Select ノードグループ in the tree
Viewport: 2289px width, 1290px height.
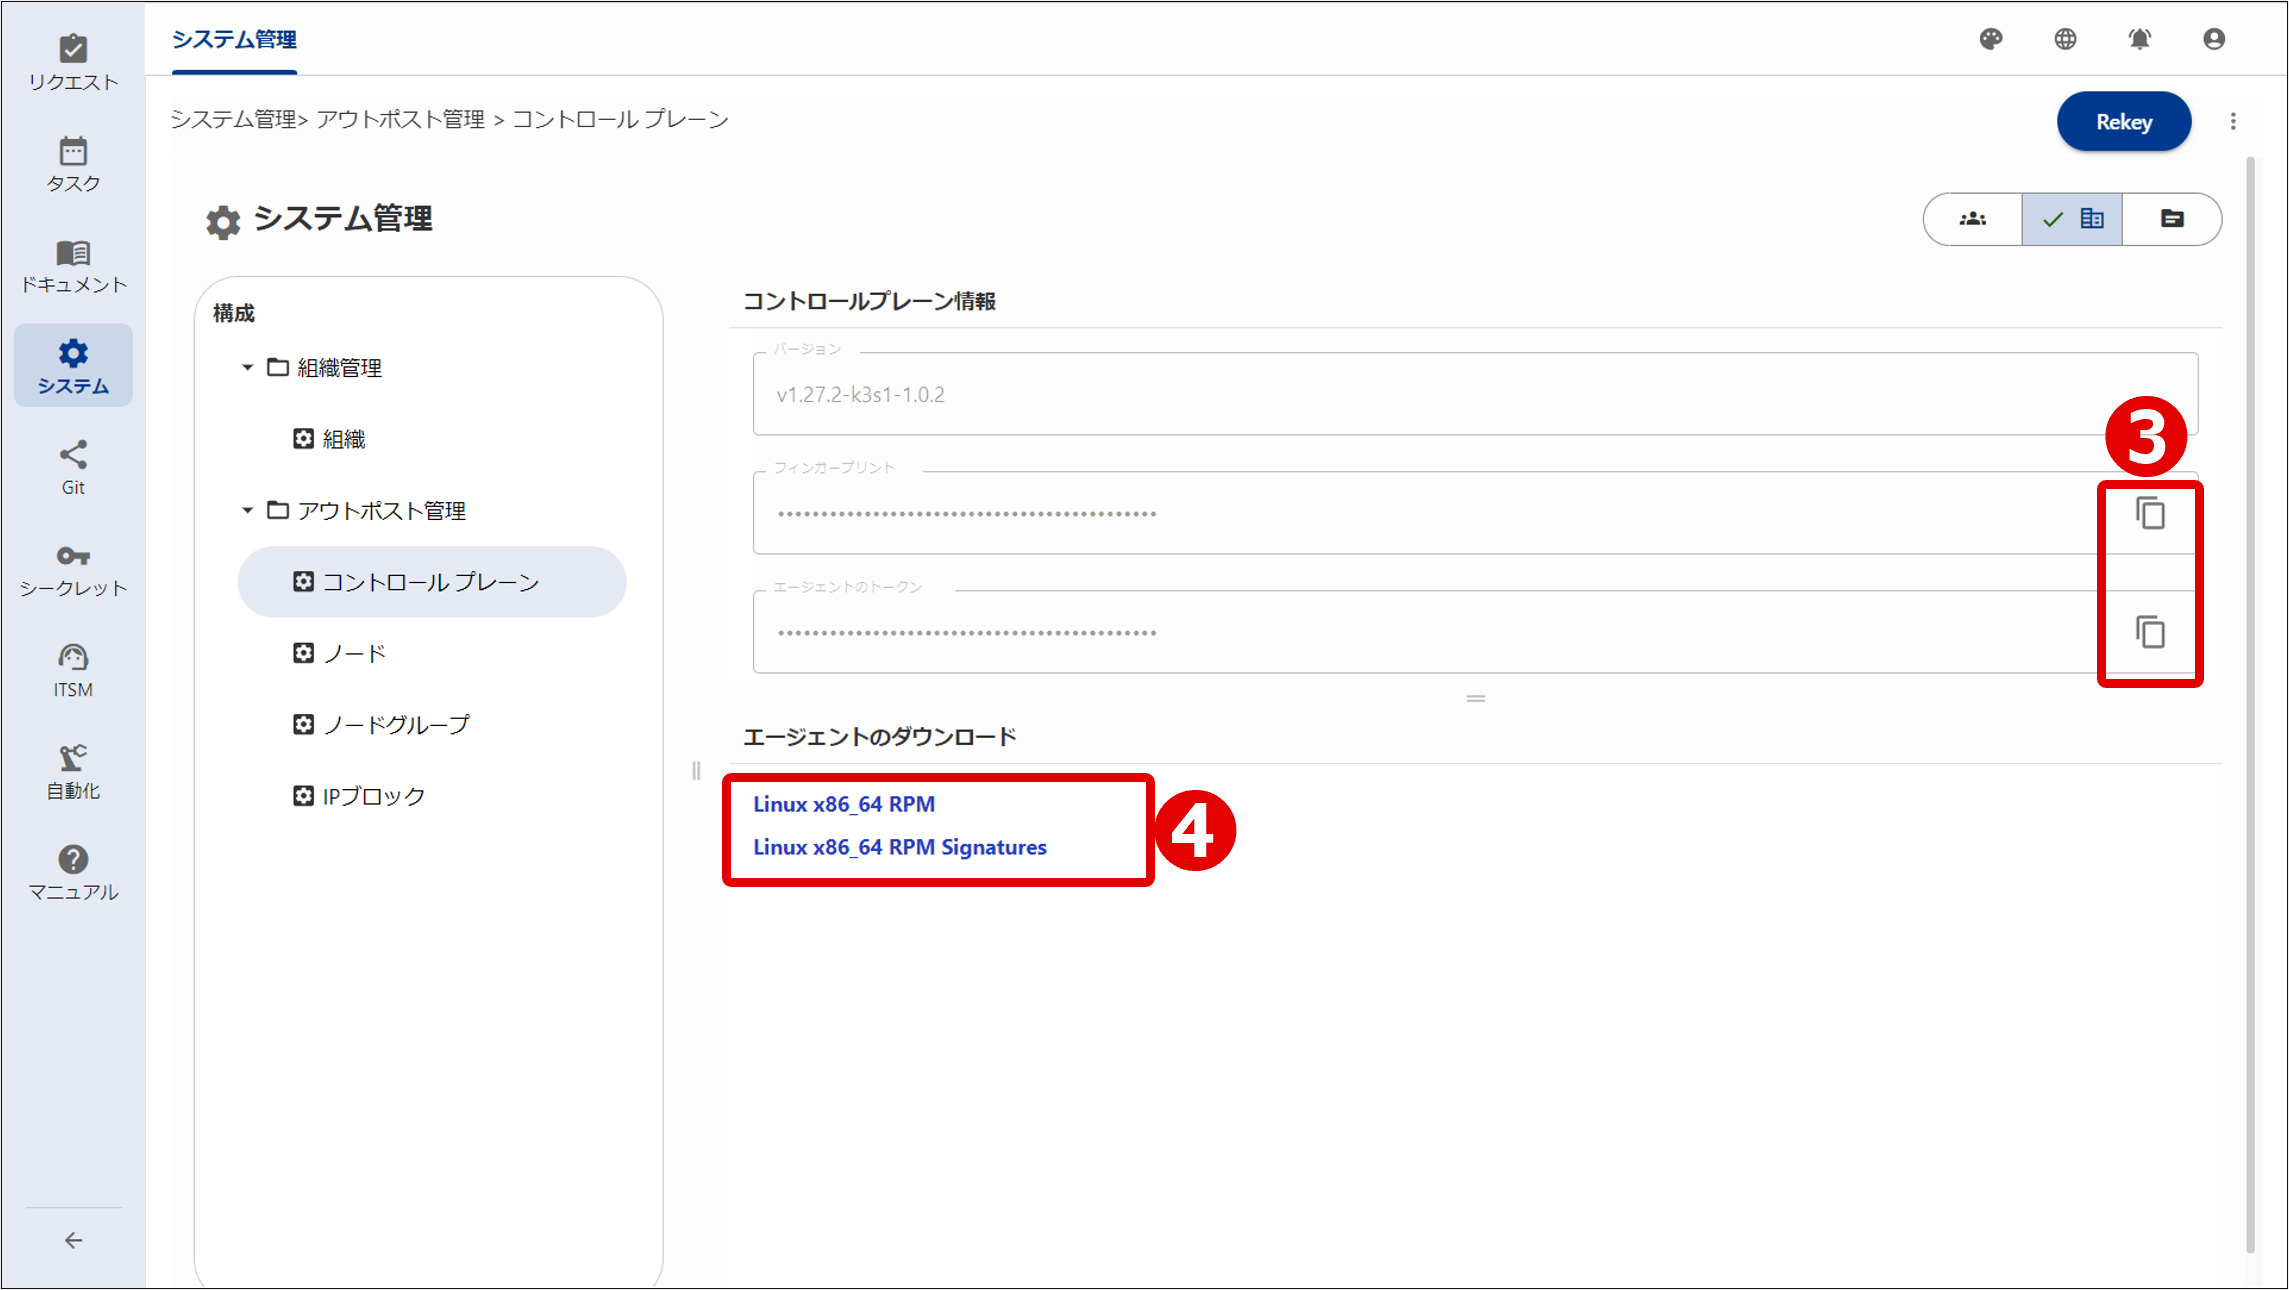395,724
